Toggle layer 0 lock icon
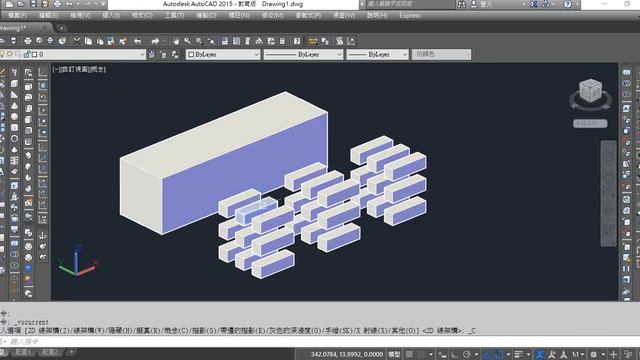 pyautogui.click(x=27, y=54)
